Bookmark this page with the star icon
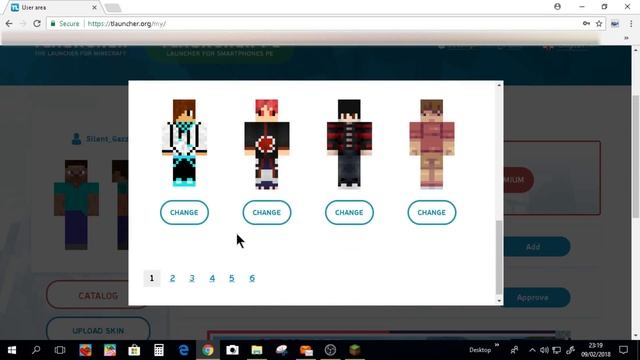The height and width of the screenshot is (360, 640). [599, 24]
